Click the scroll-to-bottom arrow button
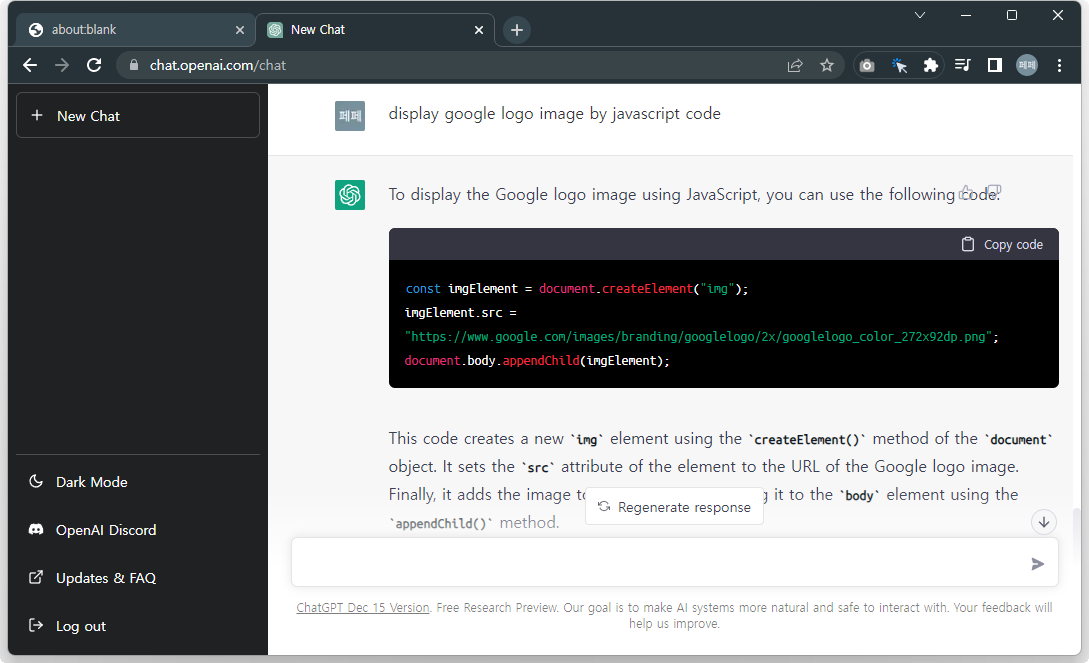This screenshot has height=663, width=1089. (1044, 522)
